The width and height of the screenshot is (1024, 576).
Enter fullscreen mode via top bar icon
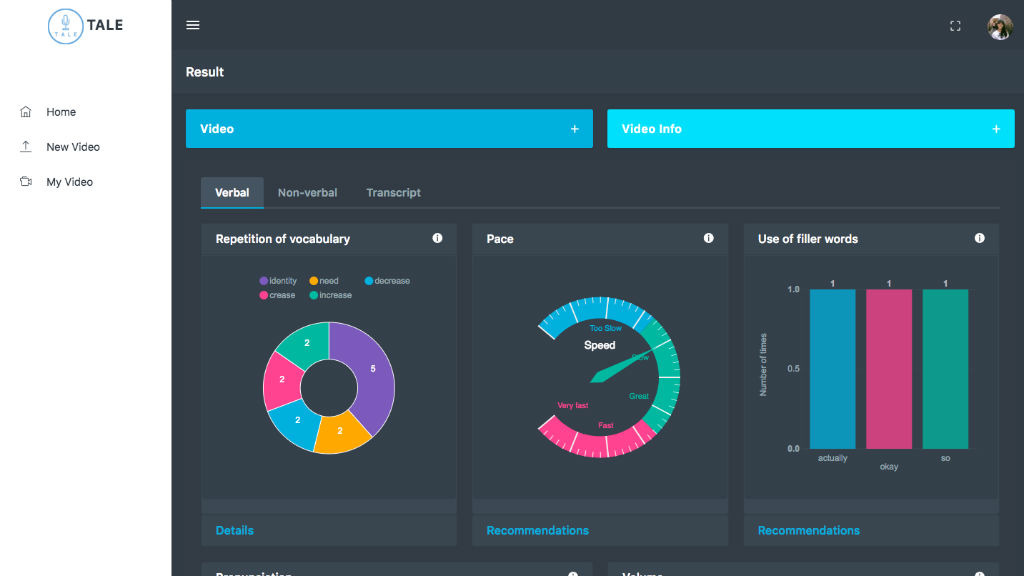click(955, 26)
